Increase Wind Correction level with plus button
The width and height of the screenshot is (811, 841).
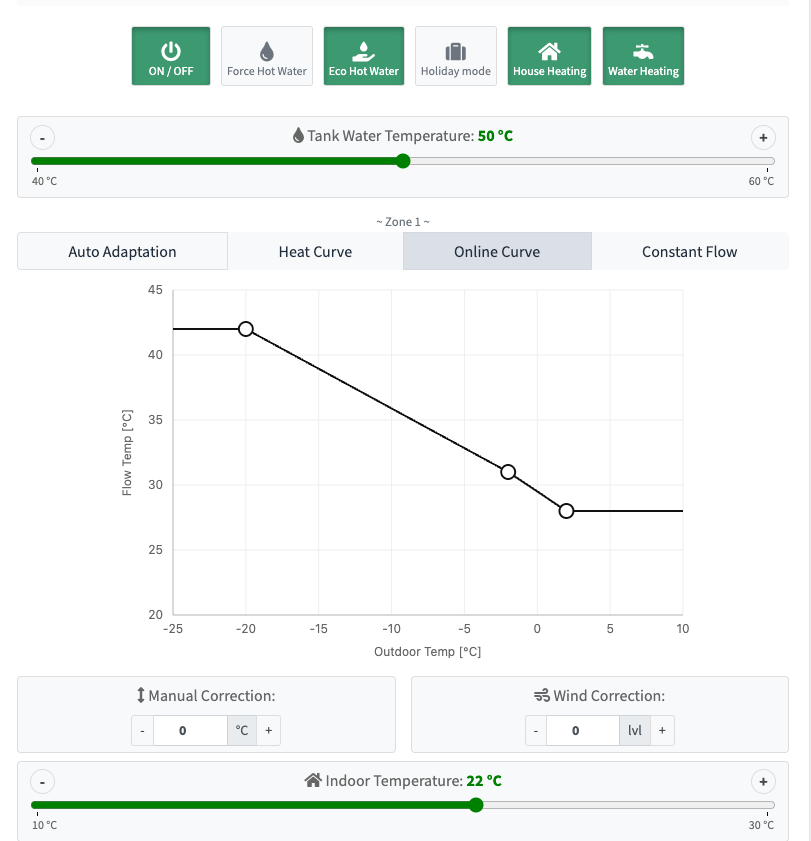tap(661, 731)
